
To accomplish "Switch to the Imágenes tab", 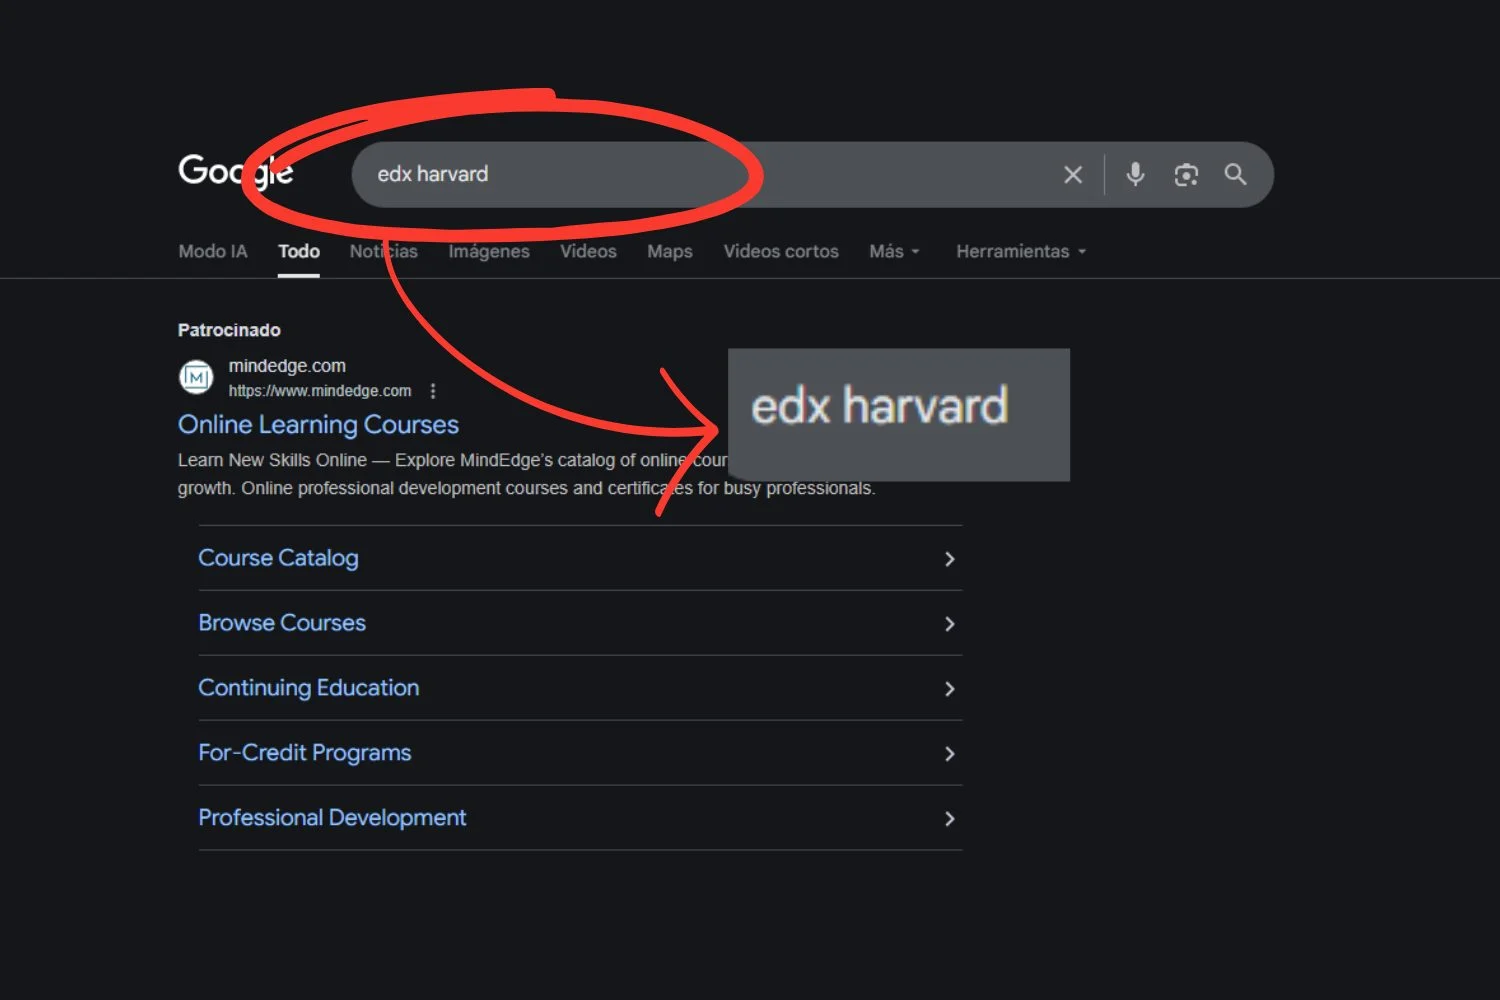I will coord(488,252).
